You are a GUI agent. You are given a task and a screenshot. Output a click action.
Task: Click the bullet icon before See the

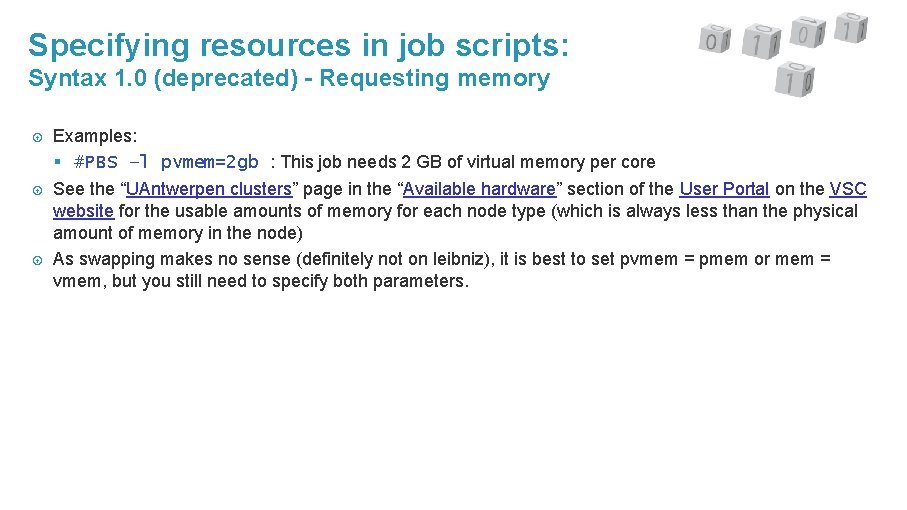(x=38, y=190)
